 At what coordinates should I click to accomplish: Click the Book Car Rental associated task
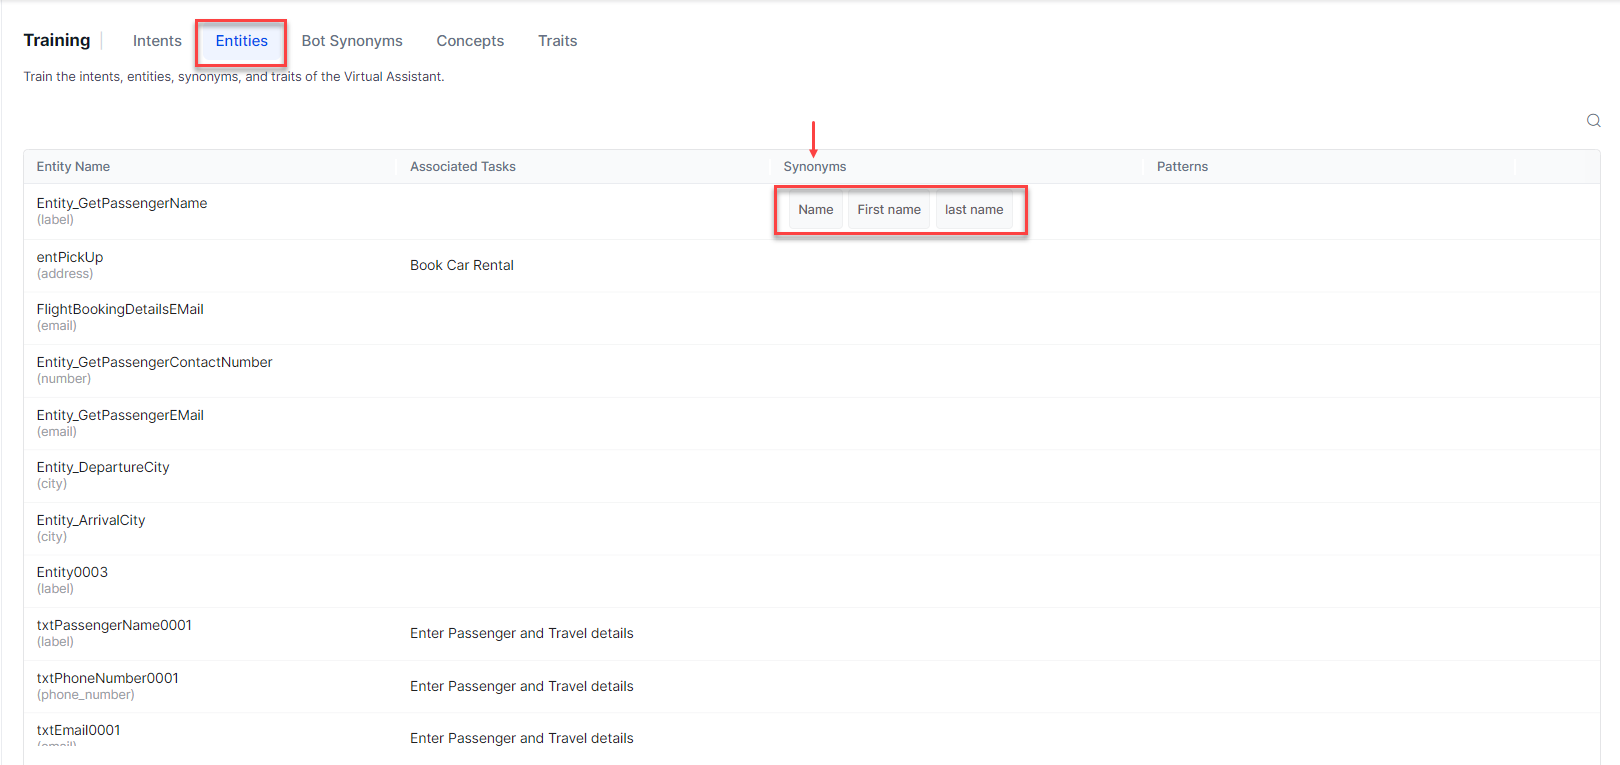[461, 266]
